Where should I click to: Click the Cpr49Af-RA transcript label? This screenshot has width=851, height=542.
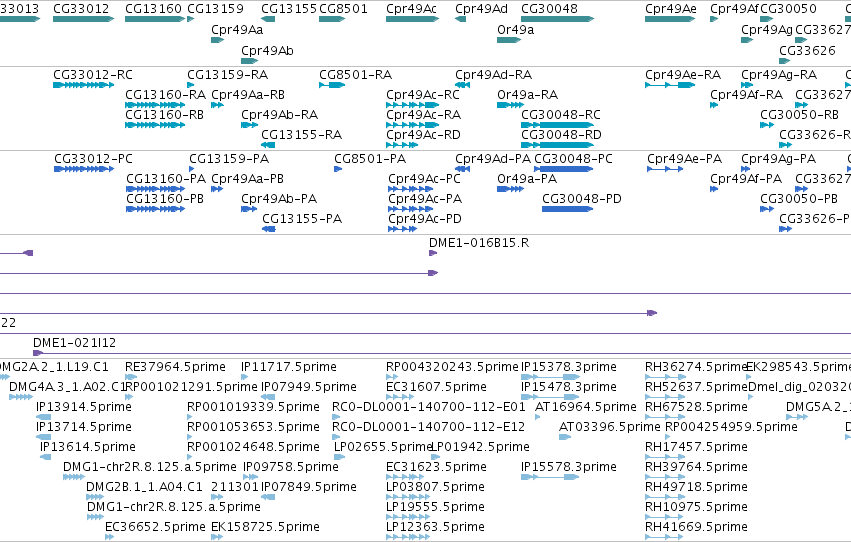[746, 95]
